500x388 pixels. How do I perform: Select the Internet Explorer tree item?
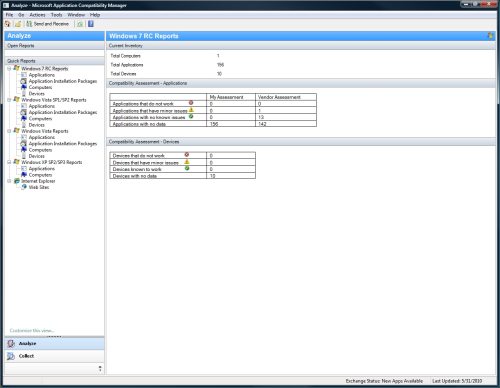[x=38, y=181]
